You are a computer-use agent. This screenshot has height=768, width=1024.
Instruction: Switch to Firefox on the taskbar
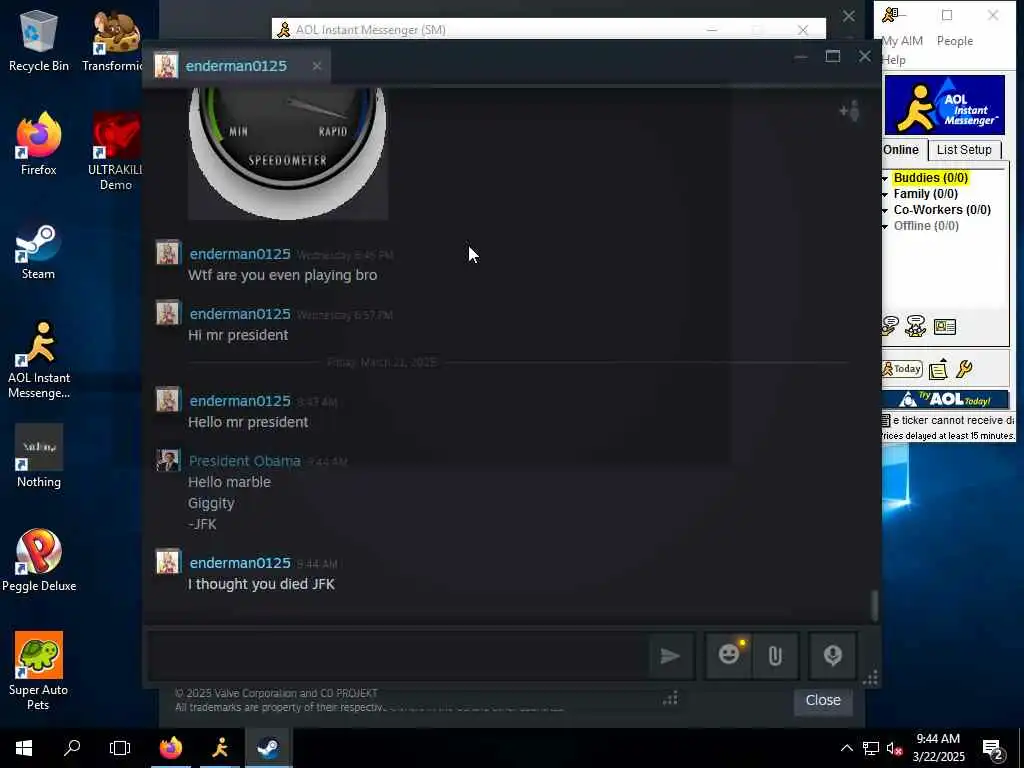171,748
